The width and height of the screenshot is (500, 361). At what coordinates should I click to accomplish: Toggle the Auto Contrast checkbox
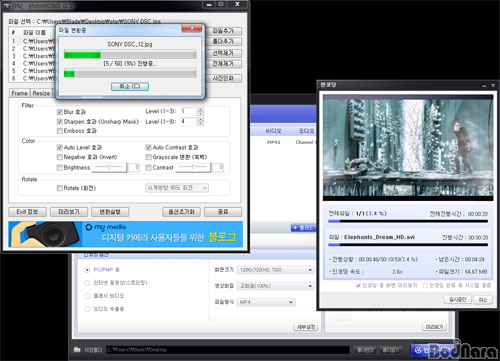[x=149, y=147]
